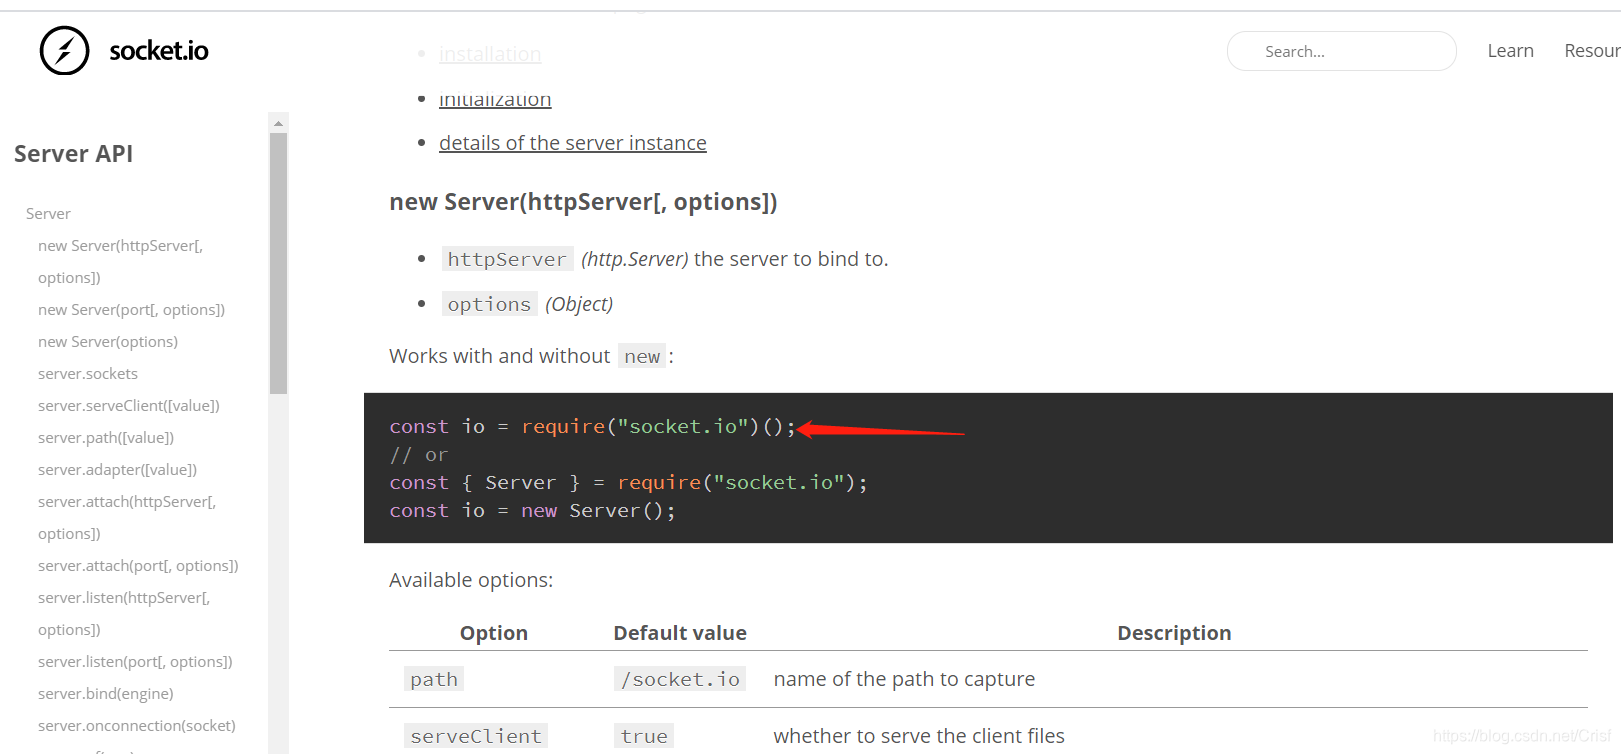The image size is (1621, 754).
Task: Go to new Server(options) sidebar entry
Action: [x=108, y=342]
